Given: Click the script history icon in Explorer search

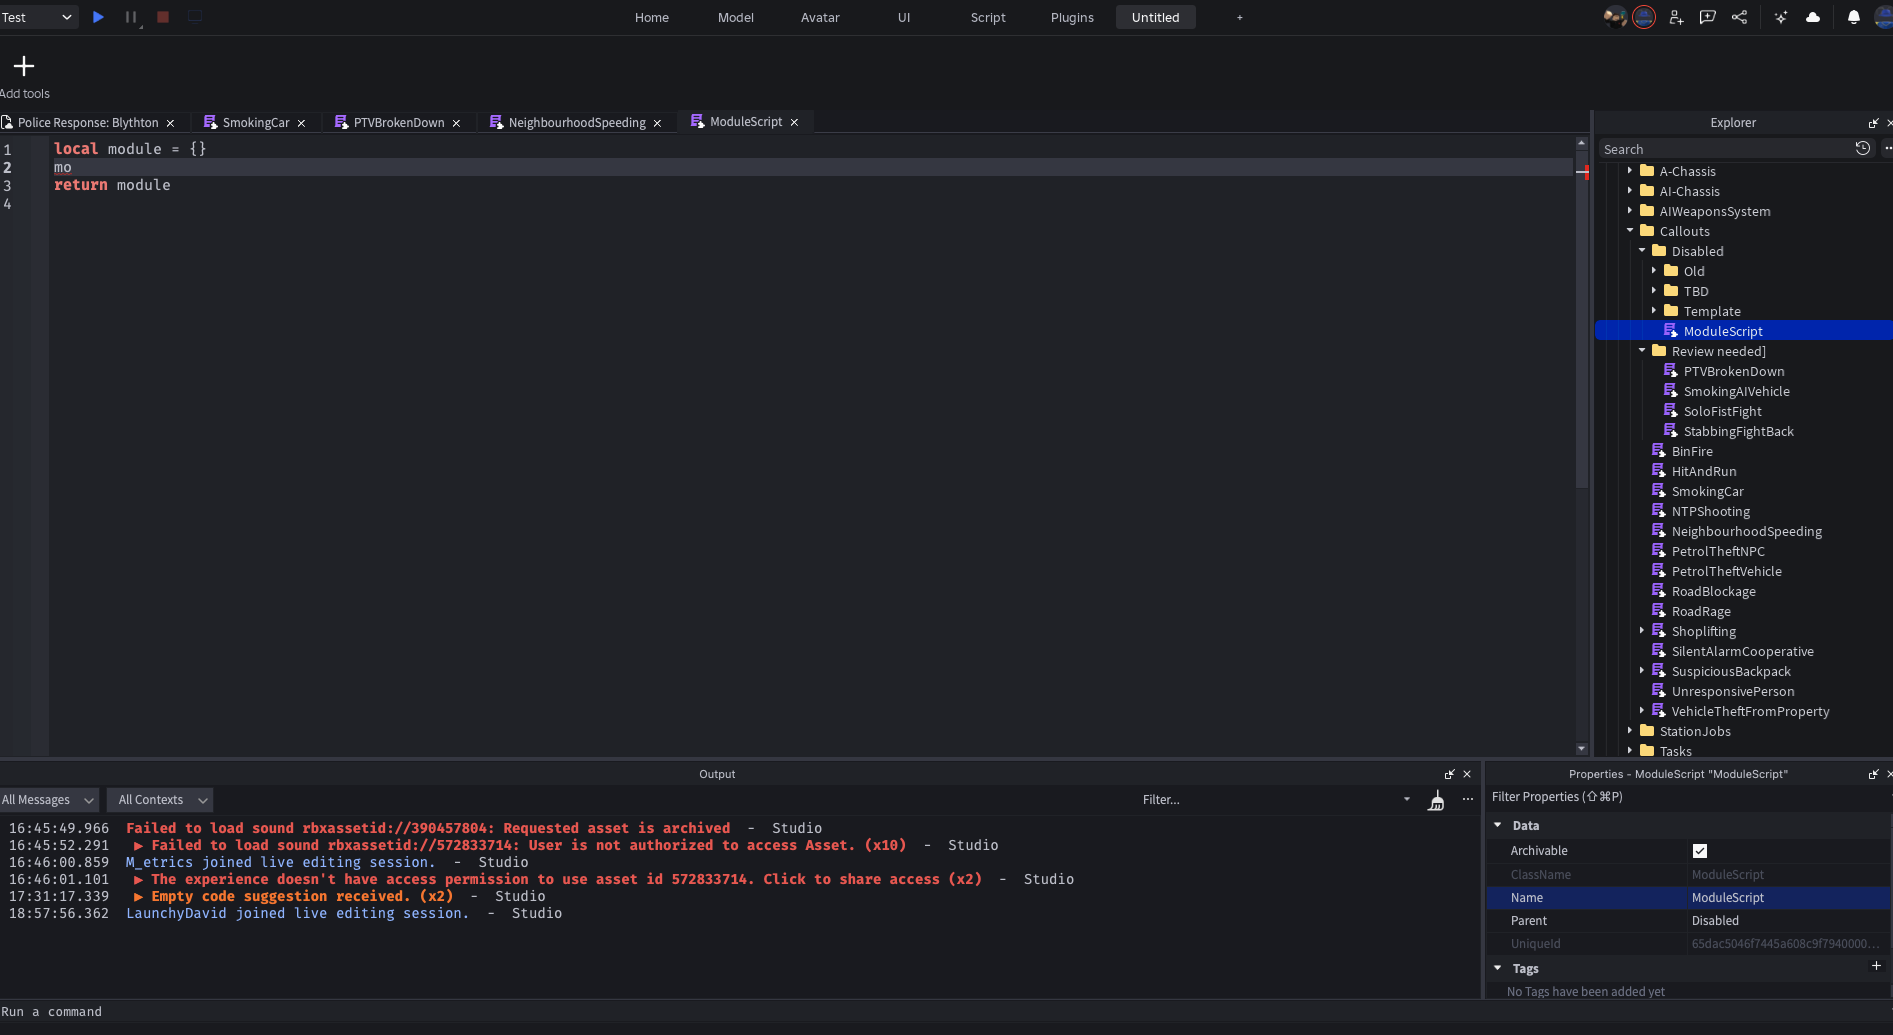Looking at the screenshot, I should (1862, 148).
